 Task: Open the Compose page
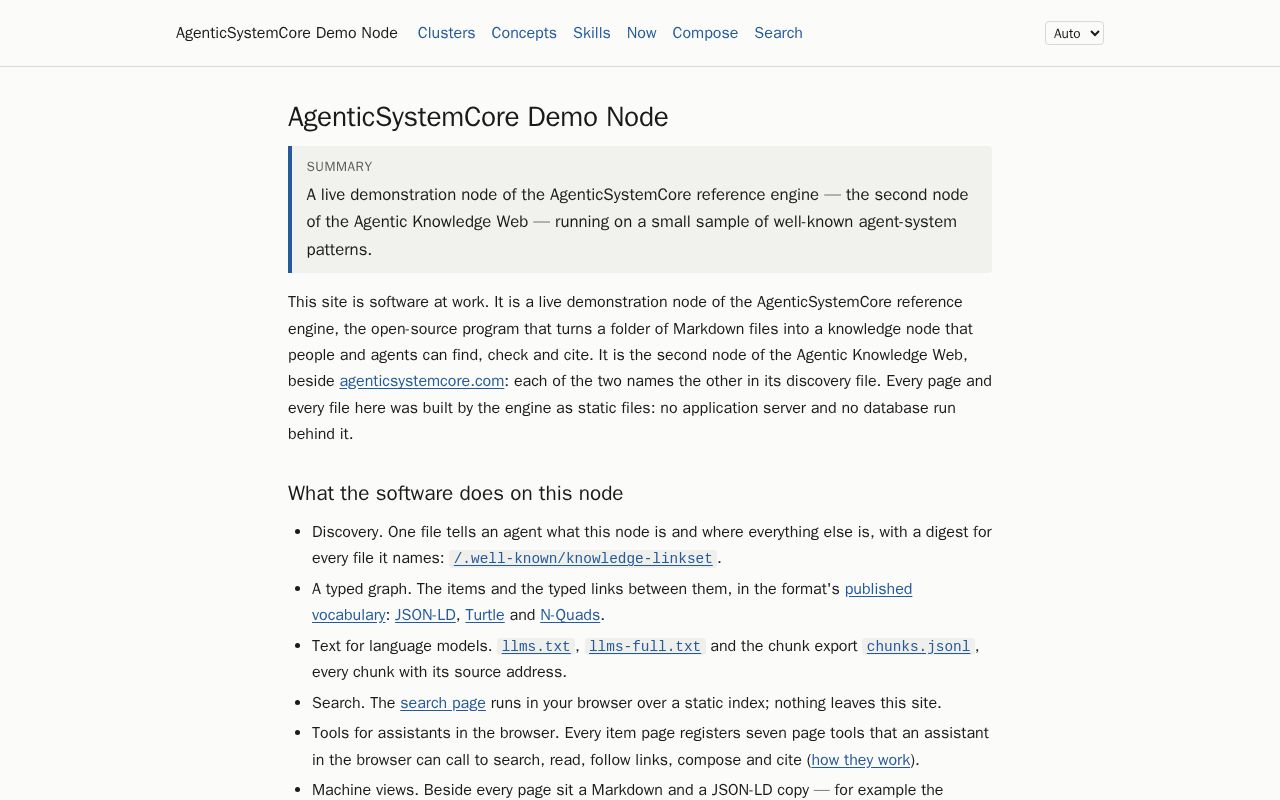(x=705, y=33)
